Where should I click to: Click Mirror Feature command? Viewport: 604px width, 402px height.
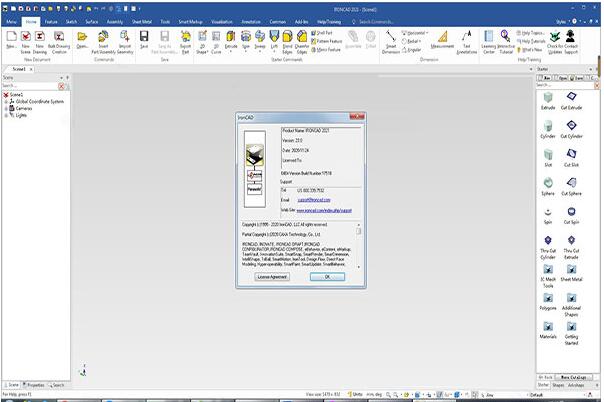[x=326, y=50]
